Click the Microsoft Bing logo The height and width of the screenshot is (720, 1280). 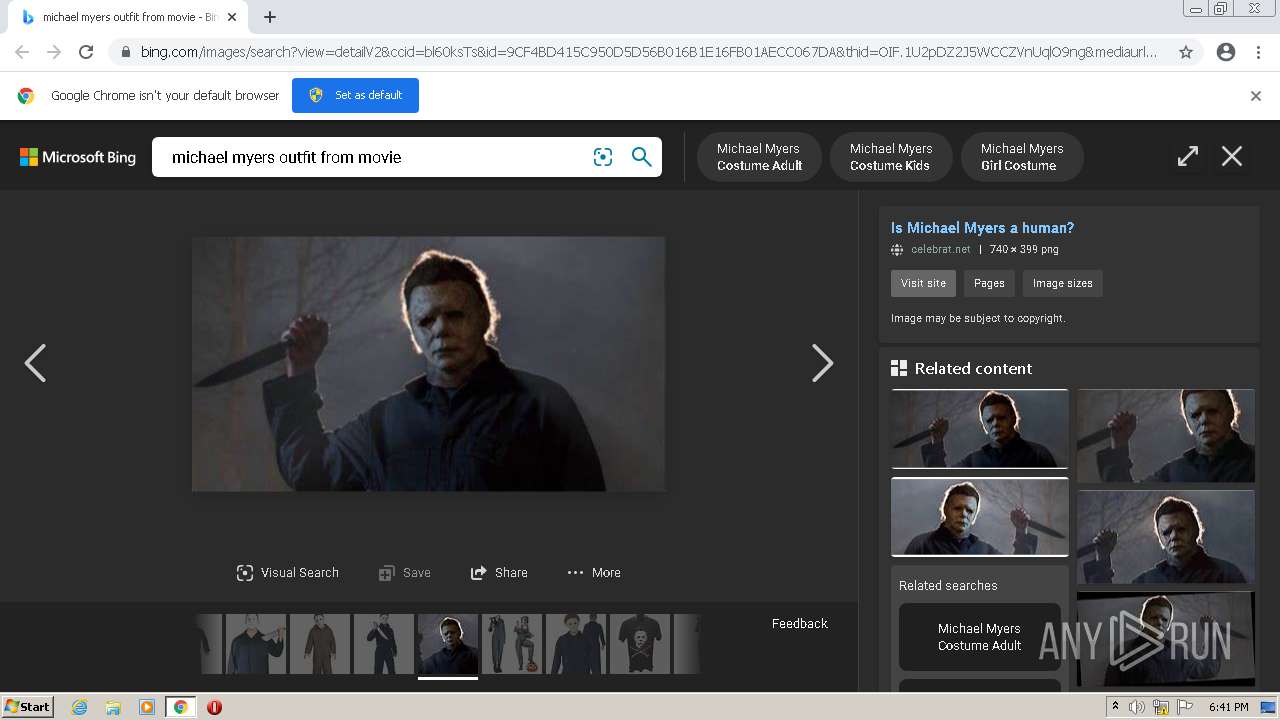[78, 157]
